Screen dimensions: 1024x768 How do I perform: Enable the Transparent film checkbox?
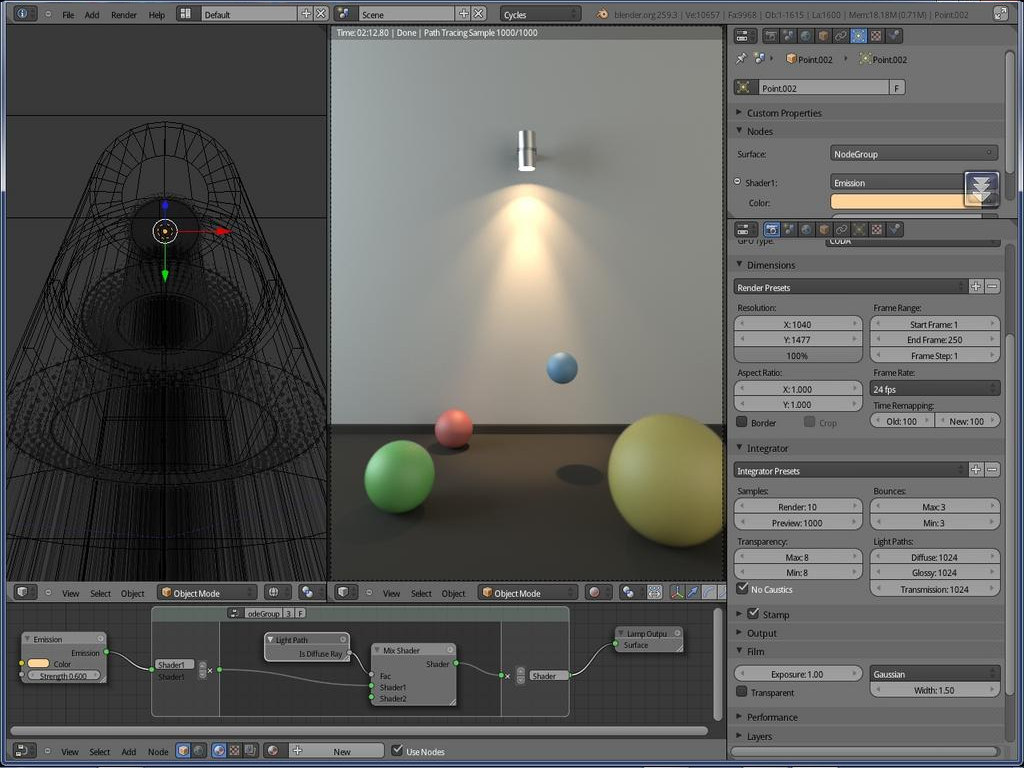coord(742,692)
